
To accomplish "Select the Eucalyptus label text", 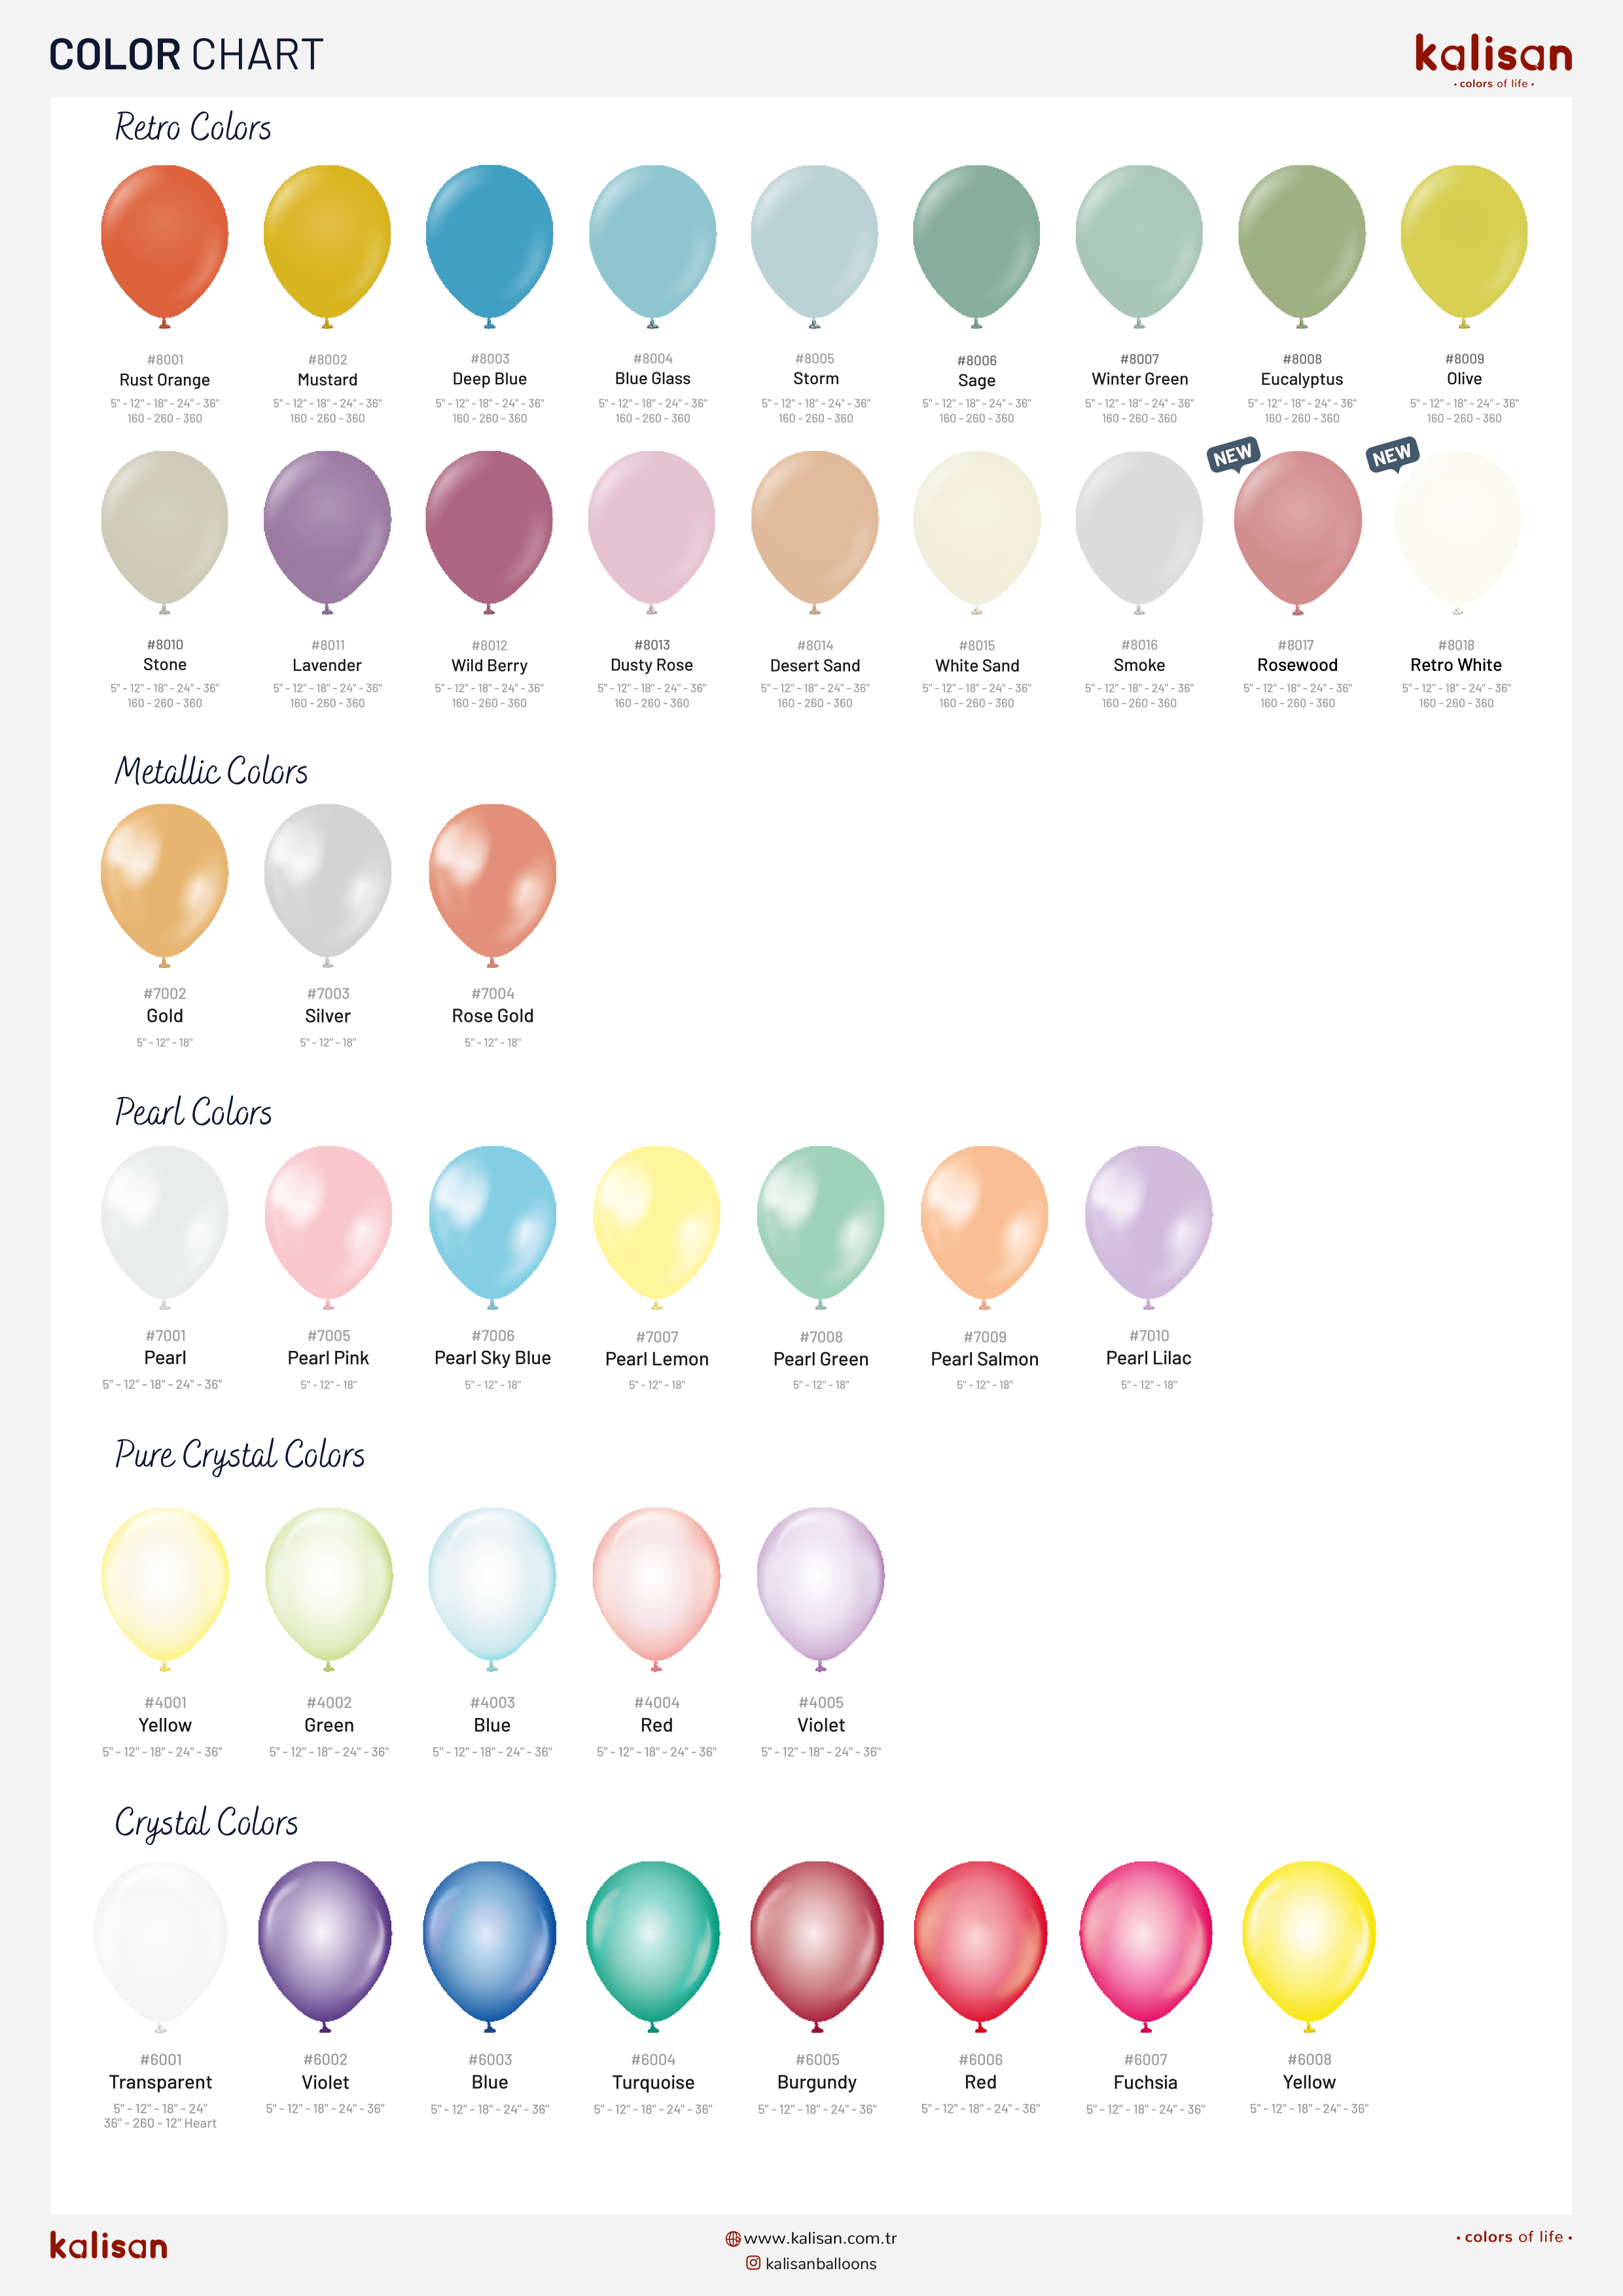I will (x=1301, y=379).
